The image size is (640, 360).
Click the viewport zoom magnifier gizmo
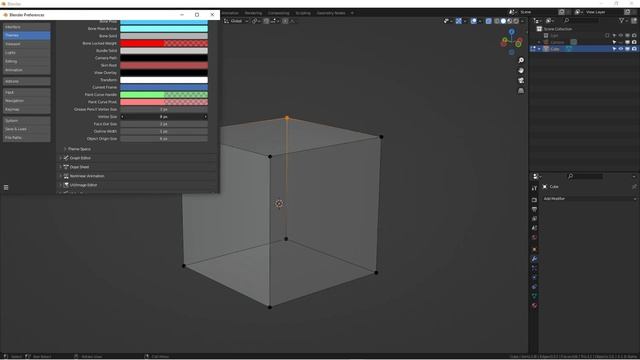pyautogui.click(x=521, y=60)
